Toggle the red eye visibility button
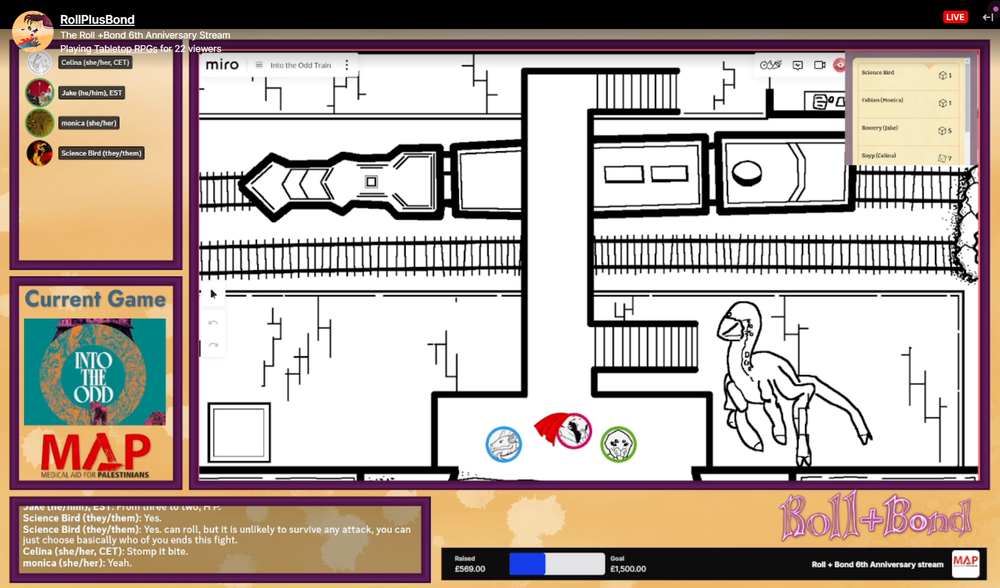This screenshot has width=1000, height=588. pyautogui.click(x=840, y=65)
